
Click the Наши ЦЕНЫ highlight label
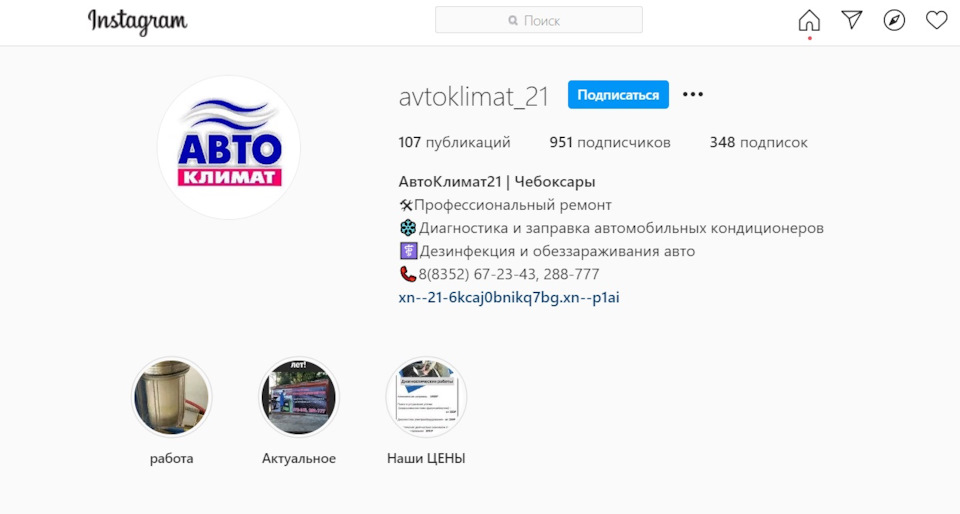(x=426, y=458)
